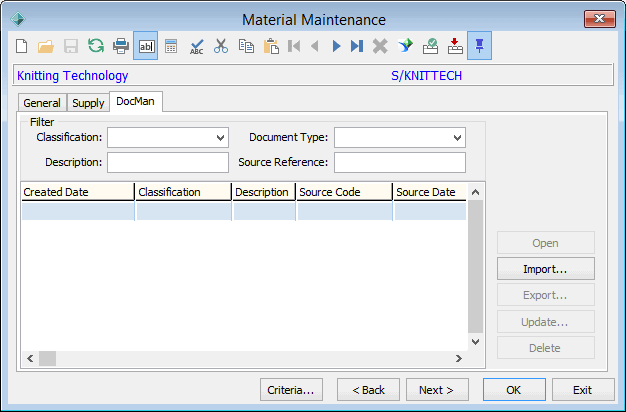Click the application diamond icon in the title bar
The height and width of the screenshot is (412, 626).
point(18,19)
